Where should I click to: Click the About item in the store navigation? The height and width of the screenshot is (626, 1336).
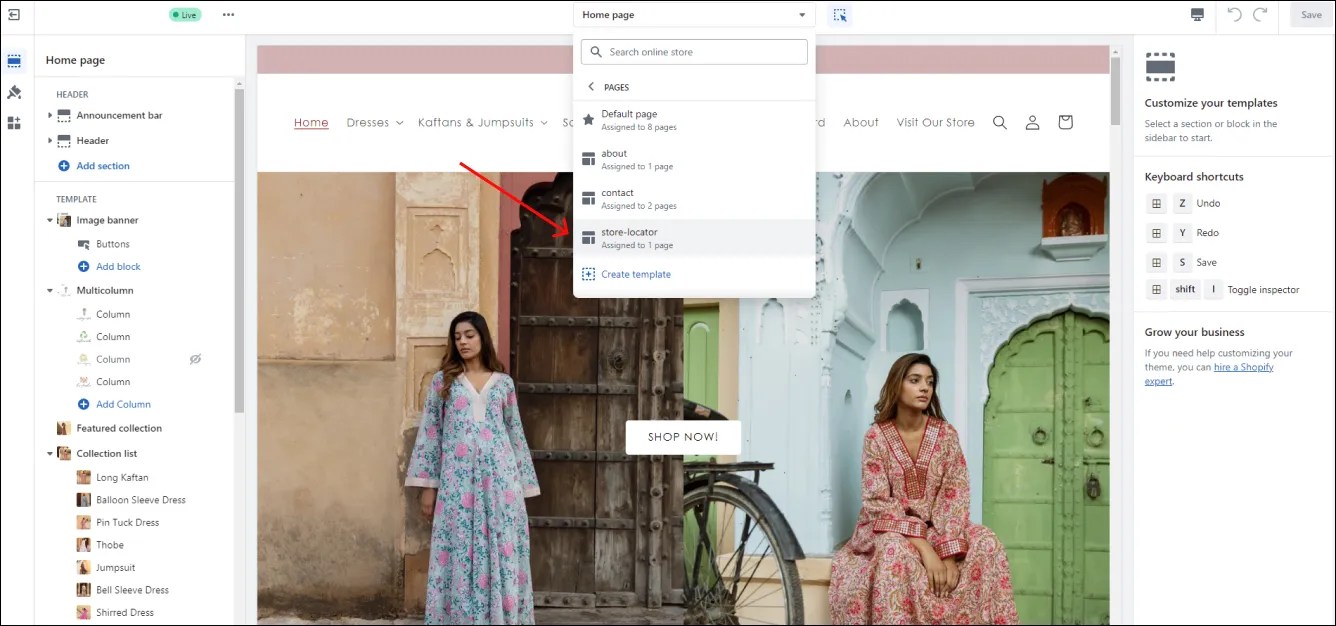[x=861, y=122]
